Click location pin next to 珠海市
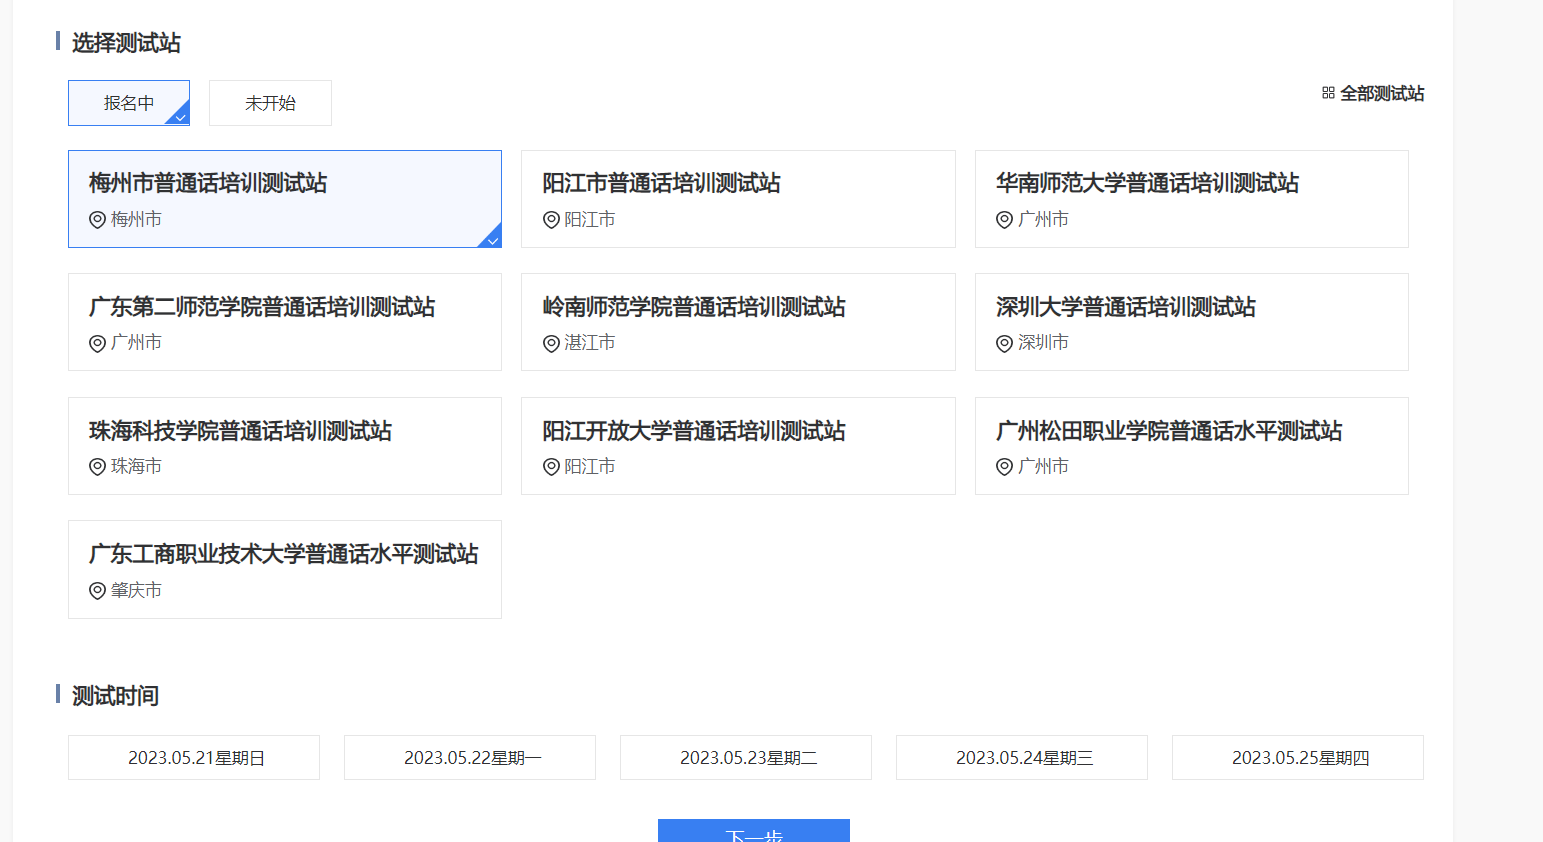1543x842 pixels. pyautogui.click(x=97, y=467)
